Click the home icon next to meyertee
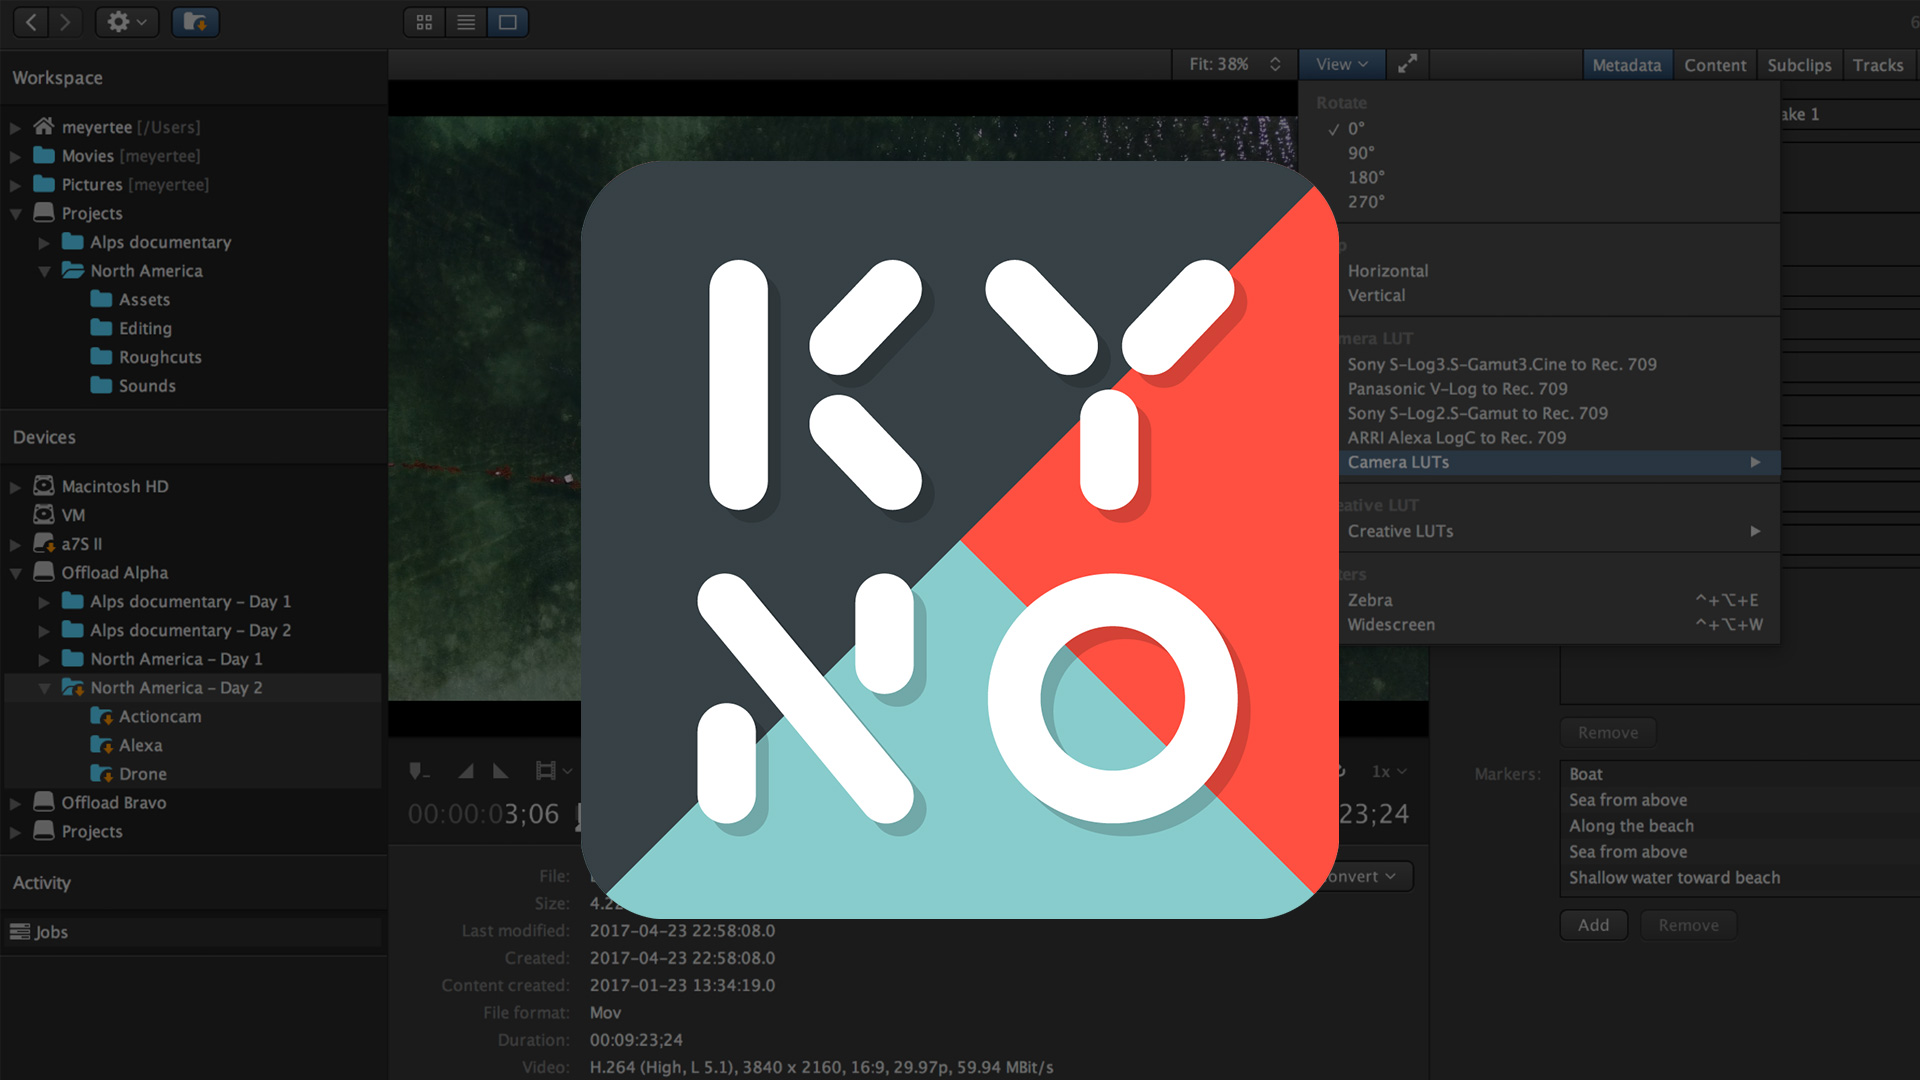Image resolution: width=1920 pixels, height=1080 pixels. (x=43, y=127)
